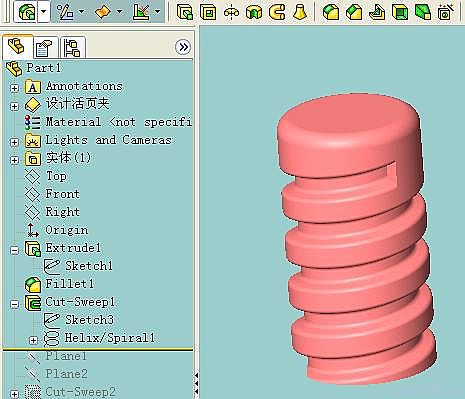
Task: Click the Hole Wizard tool icon
Action: click(x=446, y=12)
